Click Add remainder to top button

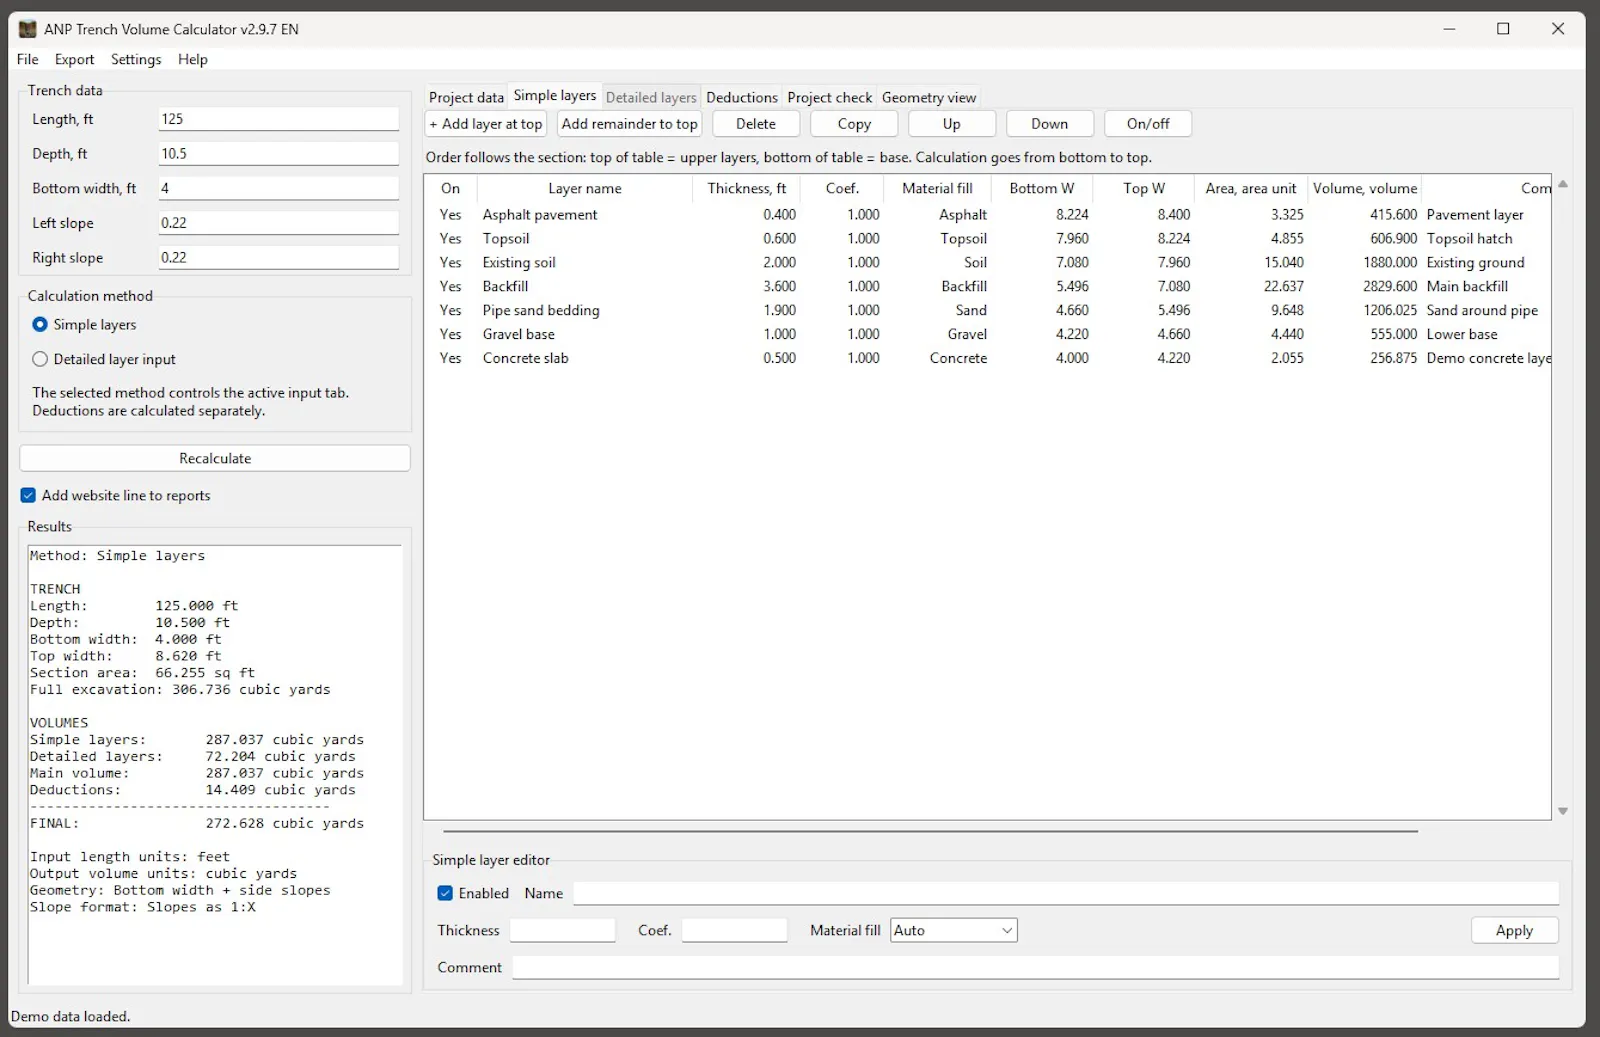click(x=629, y=124)
